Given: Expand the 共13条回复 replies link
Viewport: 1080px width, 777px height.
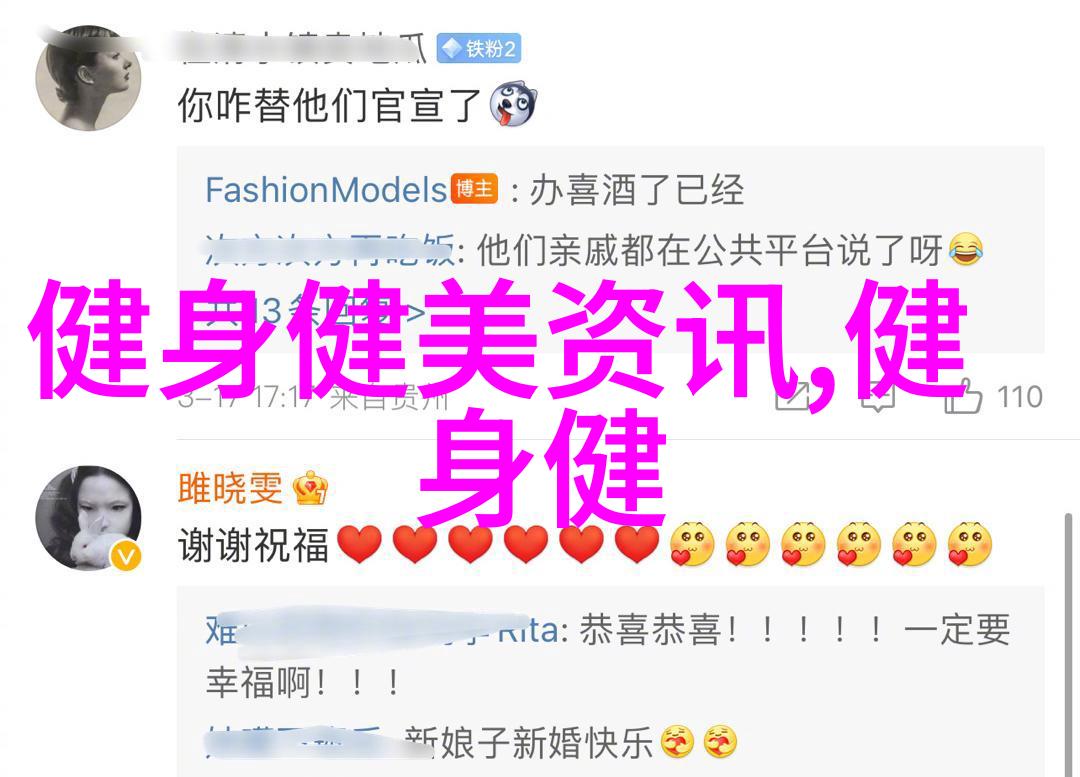Looking at the screenshot, I should [x=315, y=313].
